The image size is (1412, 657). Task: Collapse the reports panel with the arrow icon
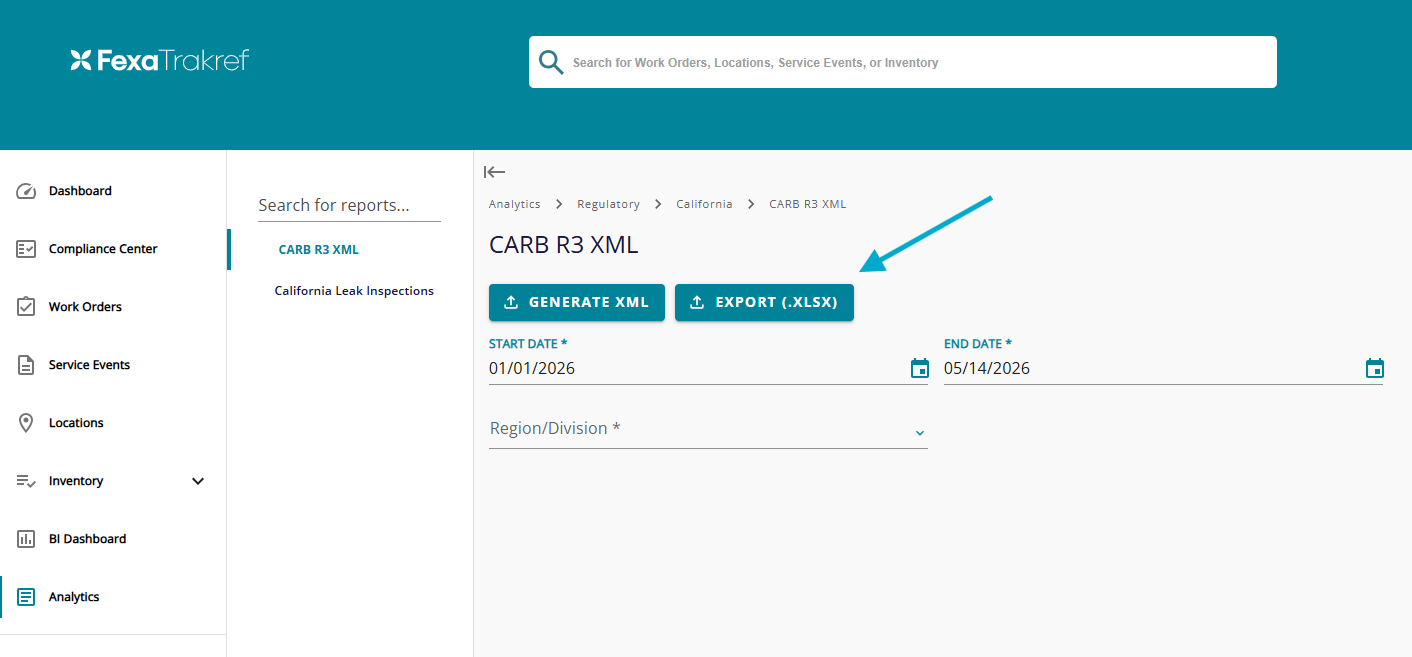pyautogui.click(x=494, y=172)
